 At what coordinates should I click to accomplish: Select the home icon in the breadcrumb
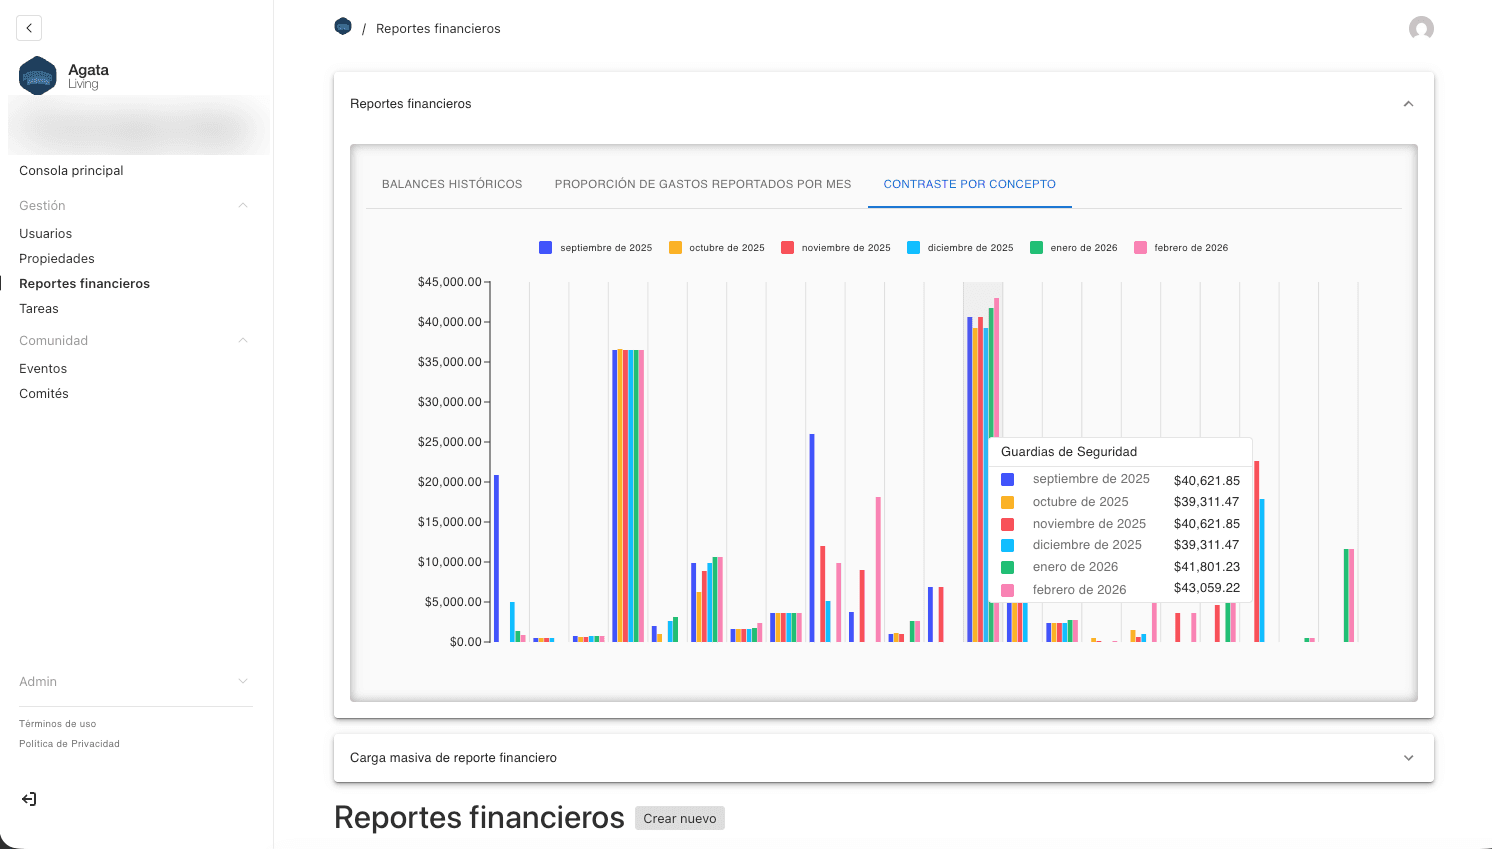tap(343, 27)
